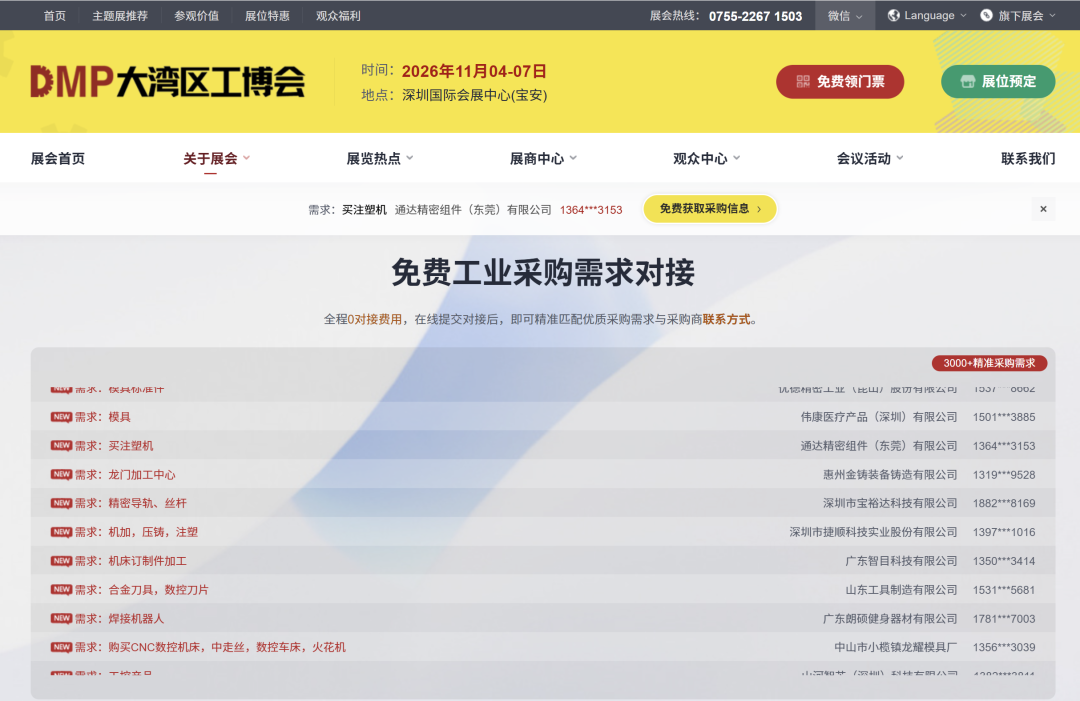Click the QR icon on 免费领门票
This screenshot has width=1080, height=701.
click(803, 82)
